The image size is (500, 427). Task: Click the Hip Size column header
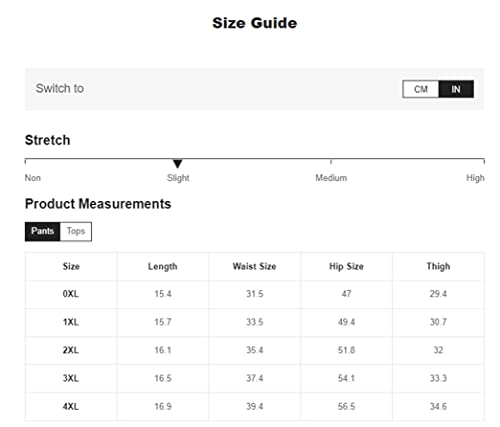click(x=346, y=266)
